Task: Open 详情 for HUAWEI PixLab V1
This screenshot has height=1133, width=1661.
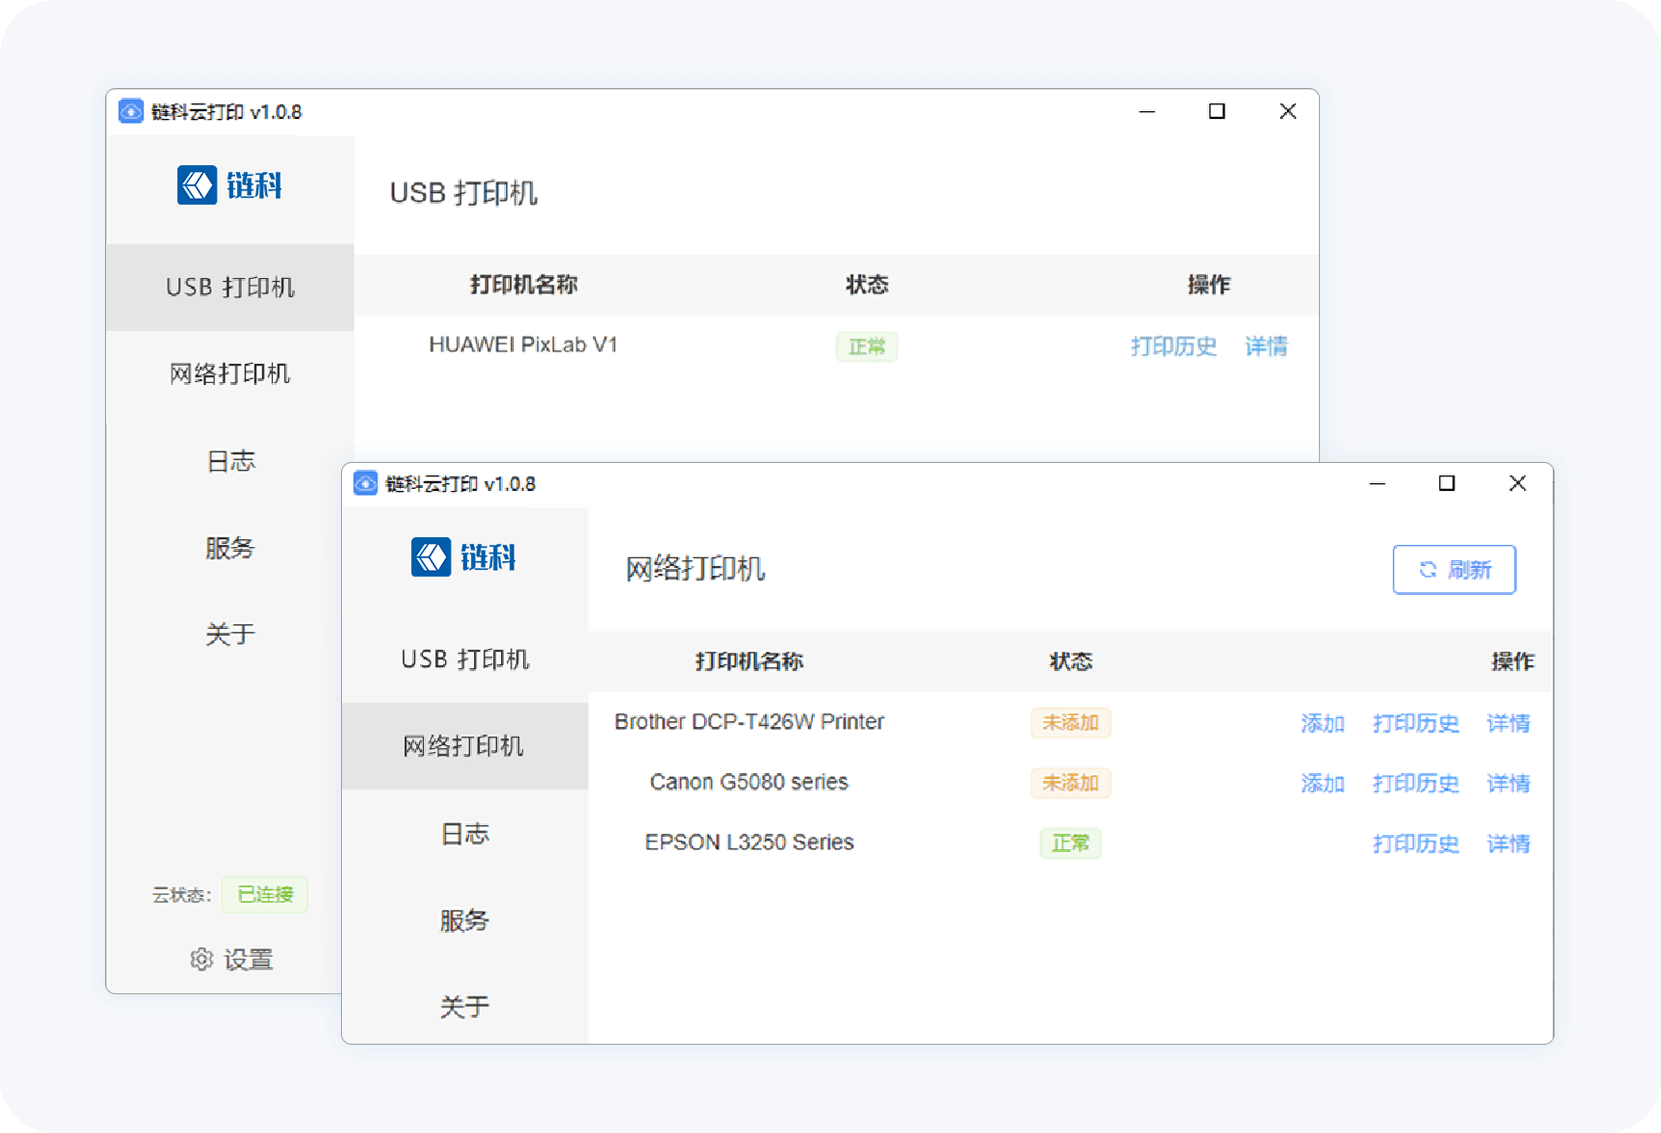Action: tap(1266, 346)
